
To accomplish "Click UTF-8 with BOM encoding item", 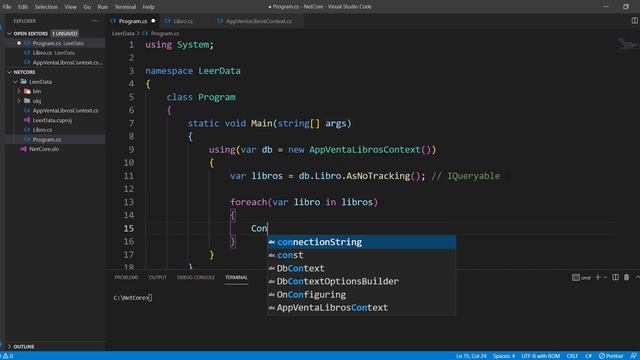I will click(x=540, y=356).
